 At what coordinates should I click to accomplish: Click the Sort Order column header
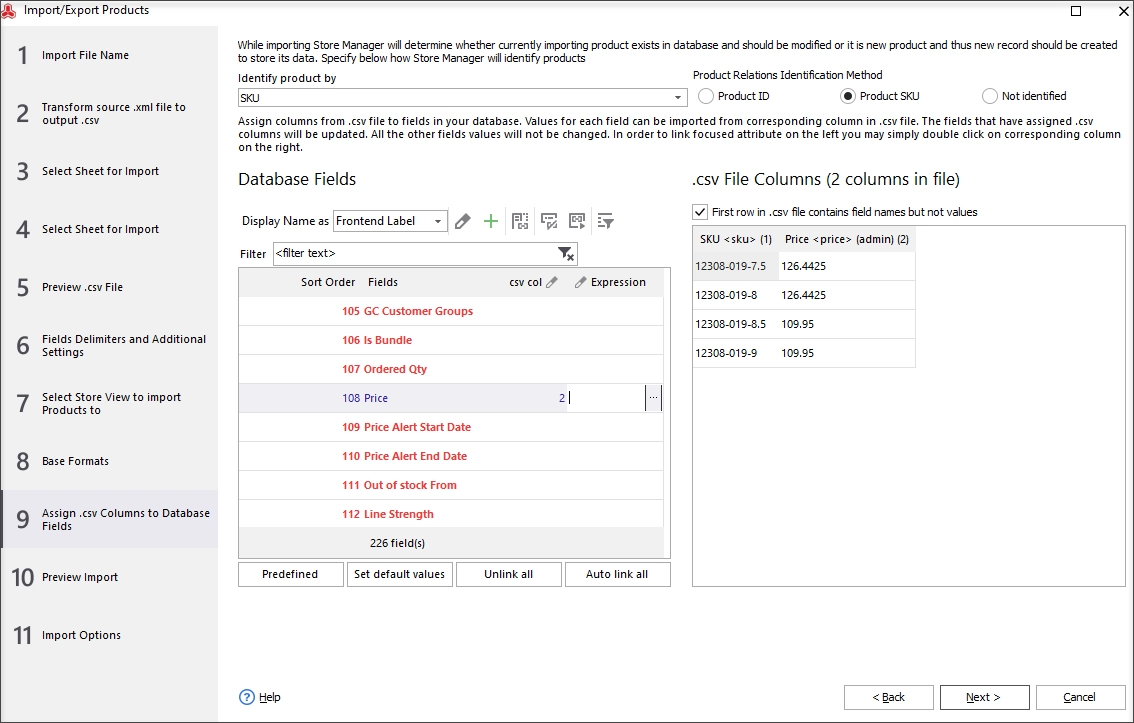(x=328, y=283)
